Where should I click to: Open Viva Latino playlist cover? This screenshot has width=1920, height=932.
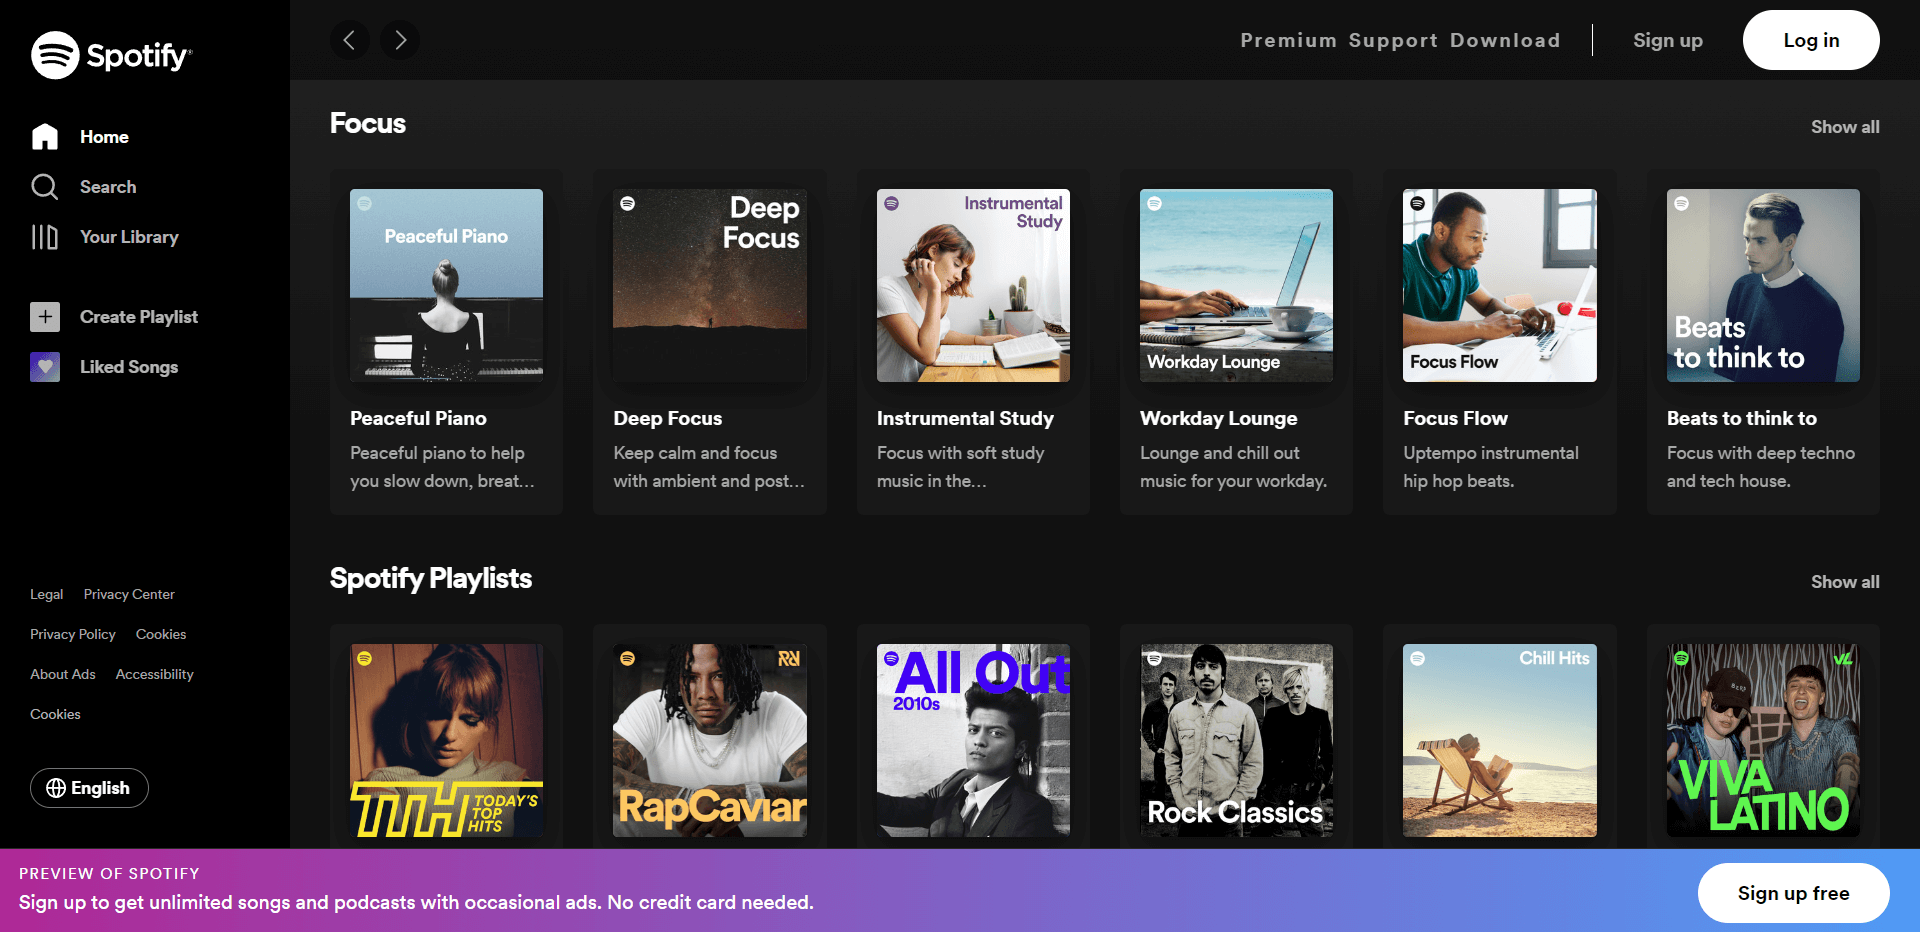1763,740
